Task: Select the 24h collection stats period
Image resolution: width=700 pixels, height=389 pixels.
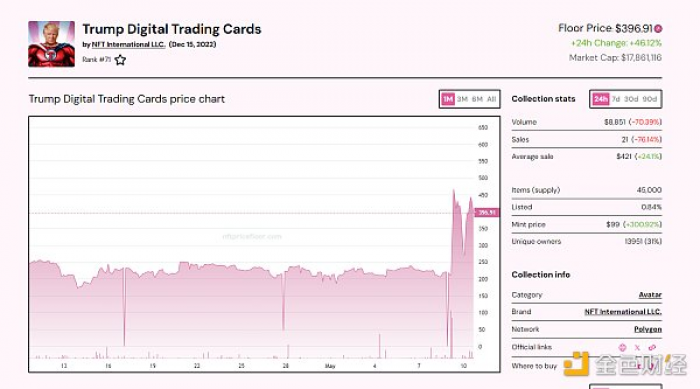Action: (x=600, y=99)
